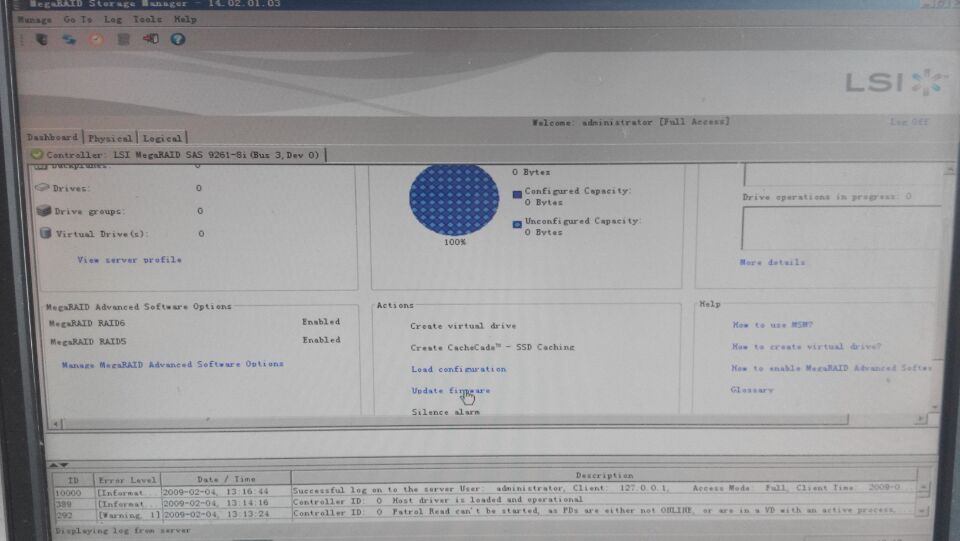Switch to the Physical tab
The width and height of the screenshot is (960, 541).
tap(110, 138)
